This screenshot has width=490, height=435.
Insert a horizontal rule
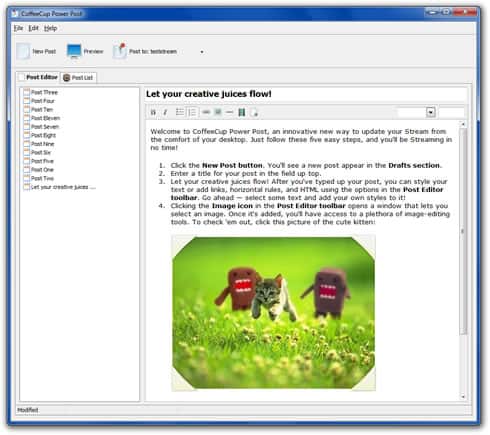(x=229, y=112)
